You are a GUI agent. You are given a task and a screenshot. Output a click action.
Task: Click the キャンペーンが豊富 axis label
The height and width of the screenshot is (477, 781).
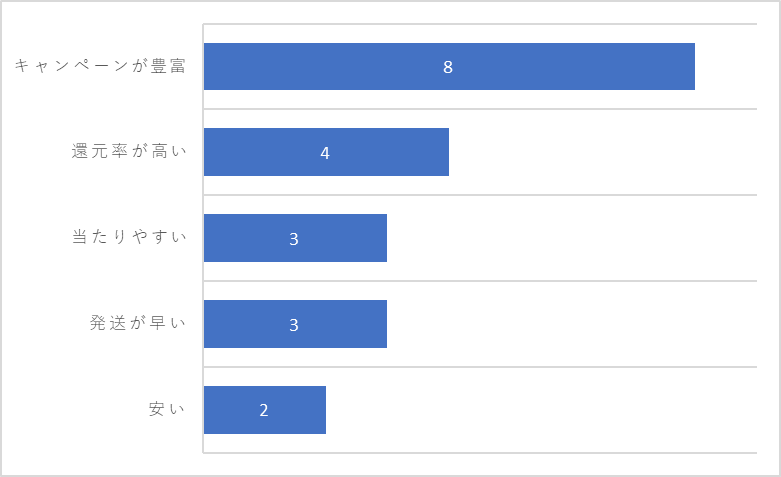click(100, 66)
